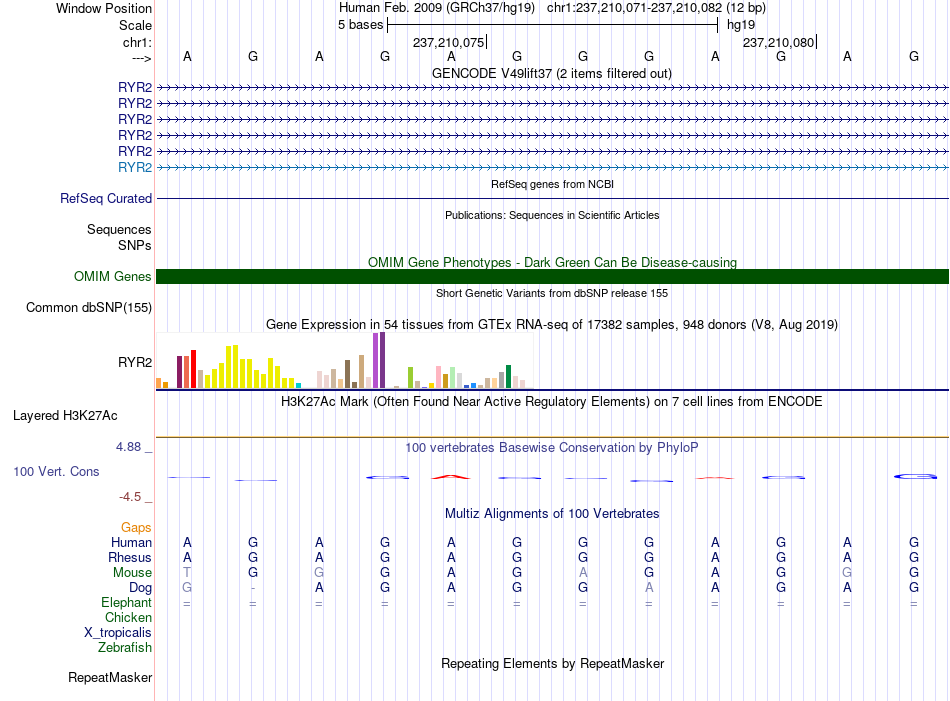Viewport: 950px width, 701px height.
Task: Click the 100 Vert. Cons label
Action: tap(56, 471)
